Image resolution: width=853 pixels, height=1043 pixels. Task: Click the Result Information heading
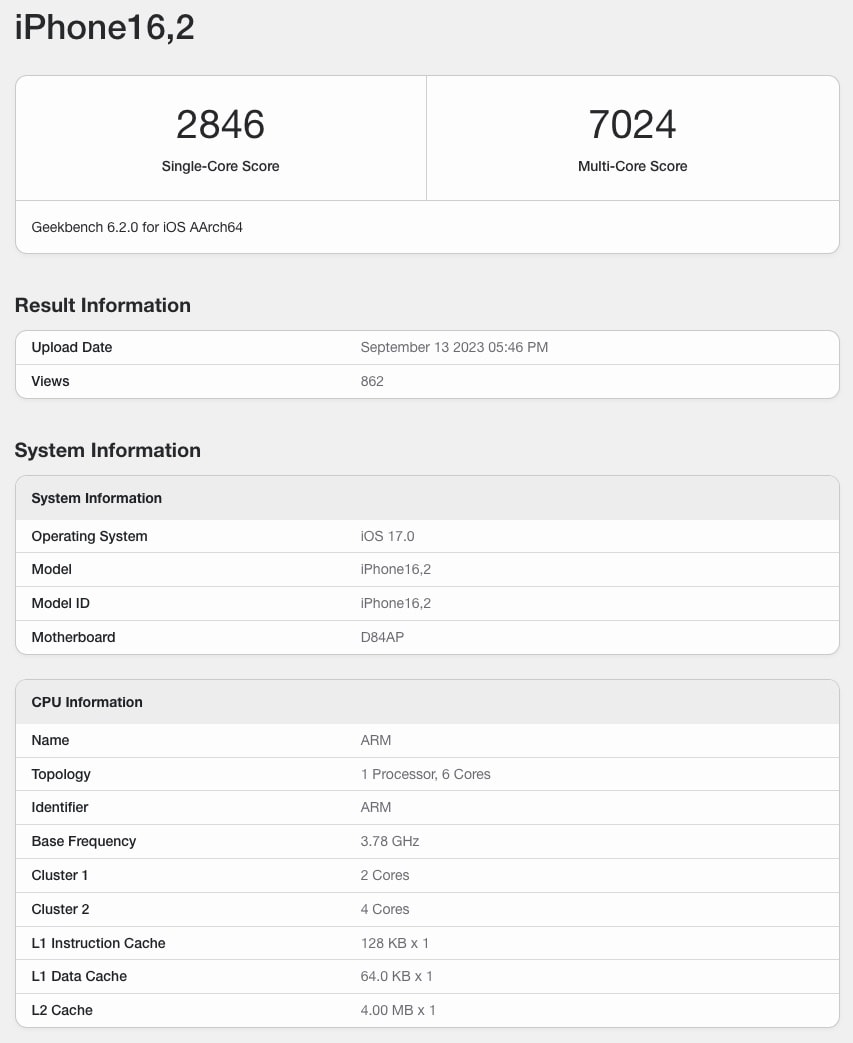tap(102, 305)
